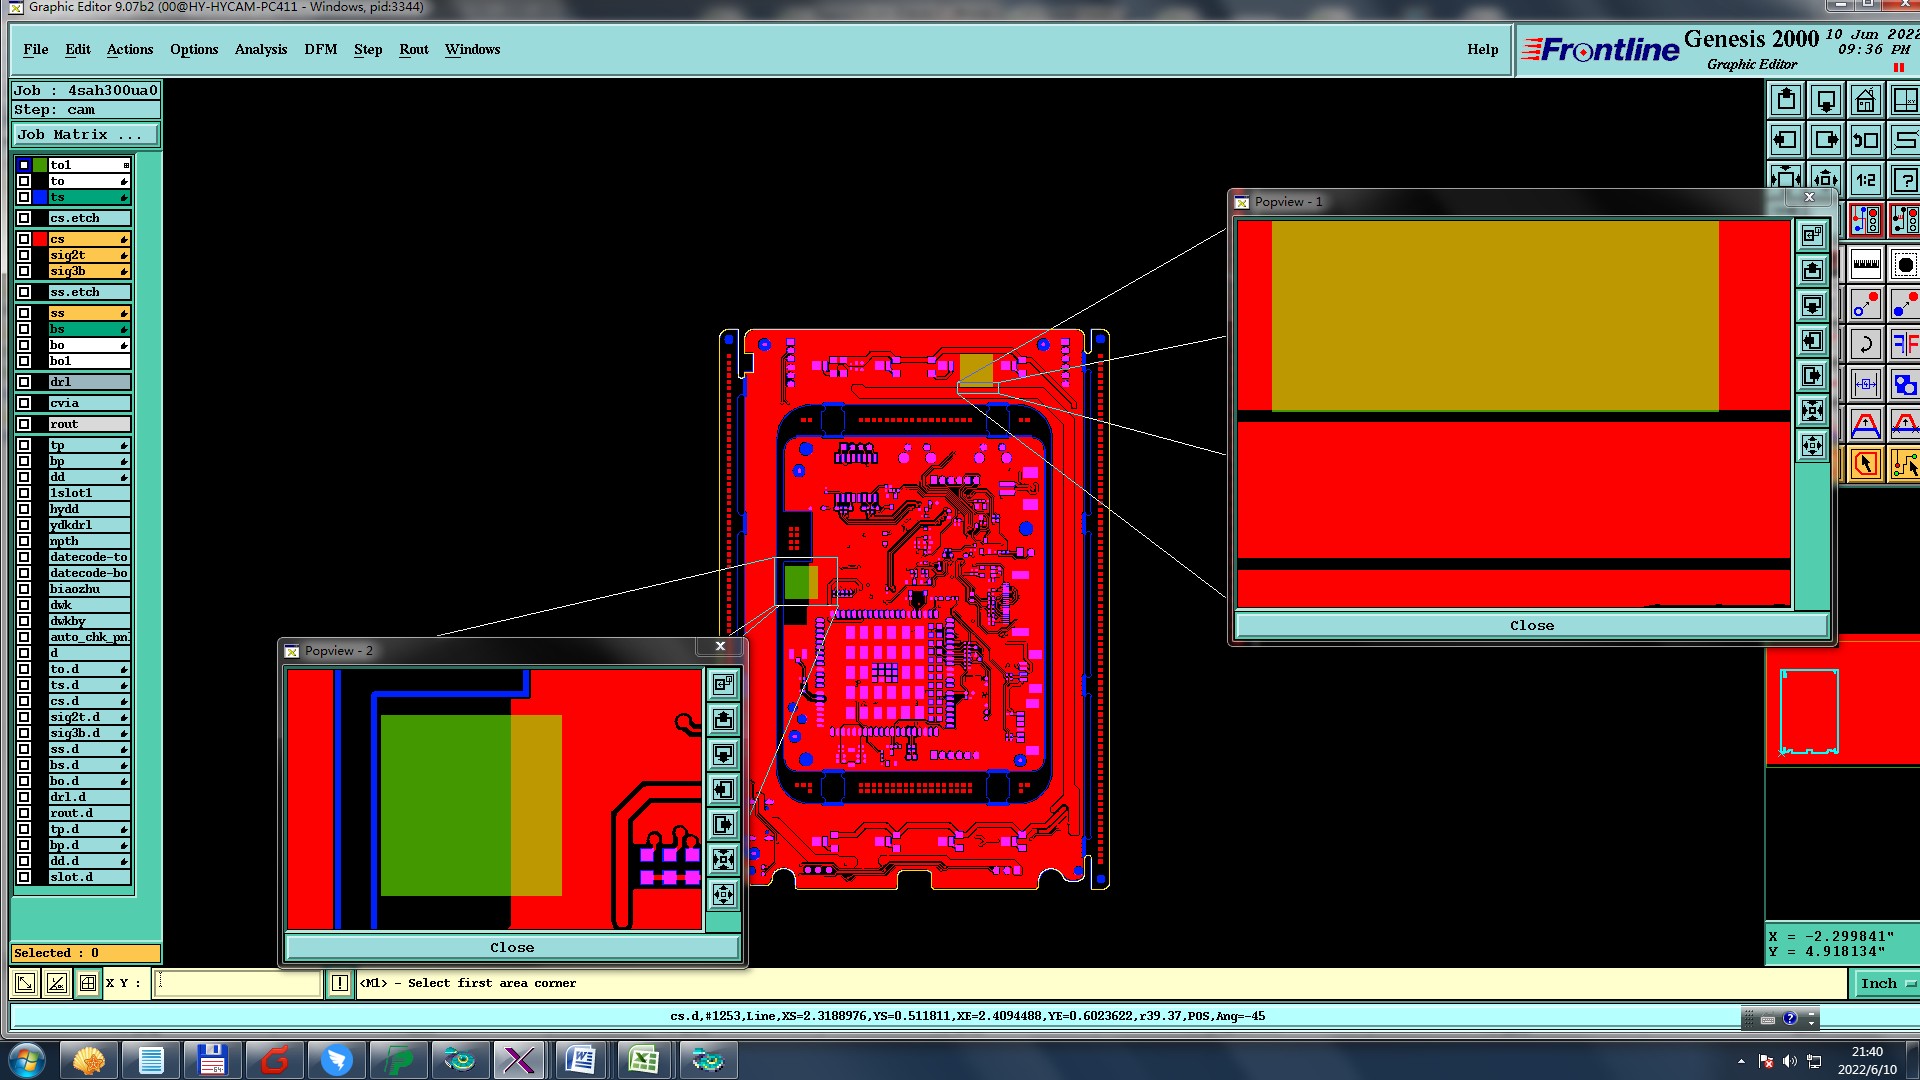The image size is (1920, 1080).
Task: Click the 1:2 zoom scale icon
Action: click(1866, 180)
